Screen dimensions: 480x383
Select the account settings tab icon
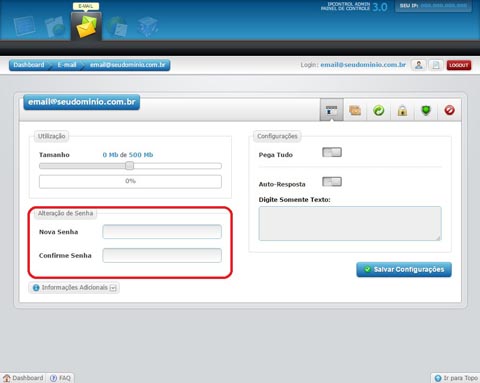332,110
